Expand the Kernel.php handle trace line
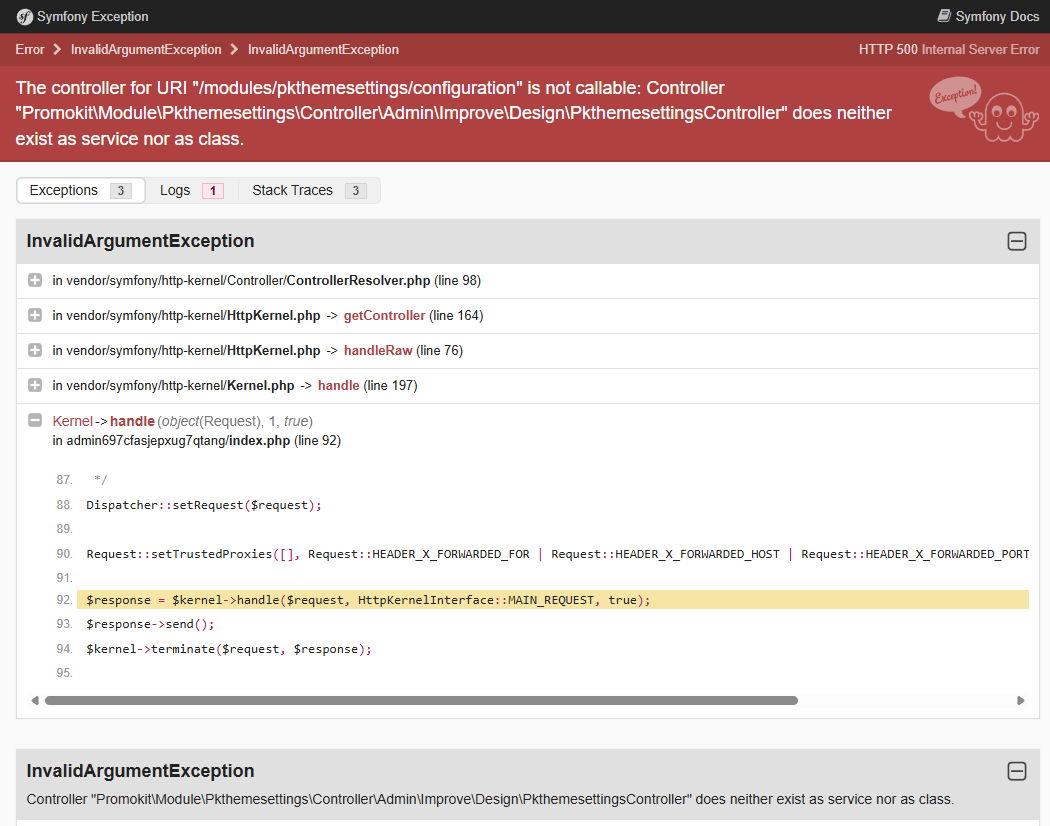The image size is (1050, 826). pyautogui.click(x=35, y=385)
